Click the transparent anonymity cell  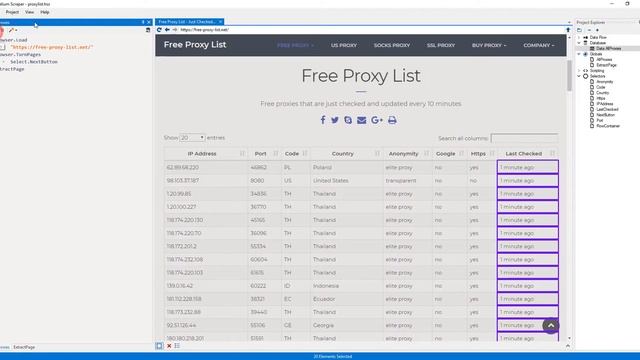407,180
